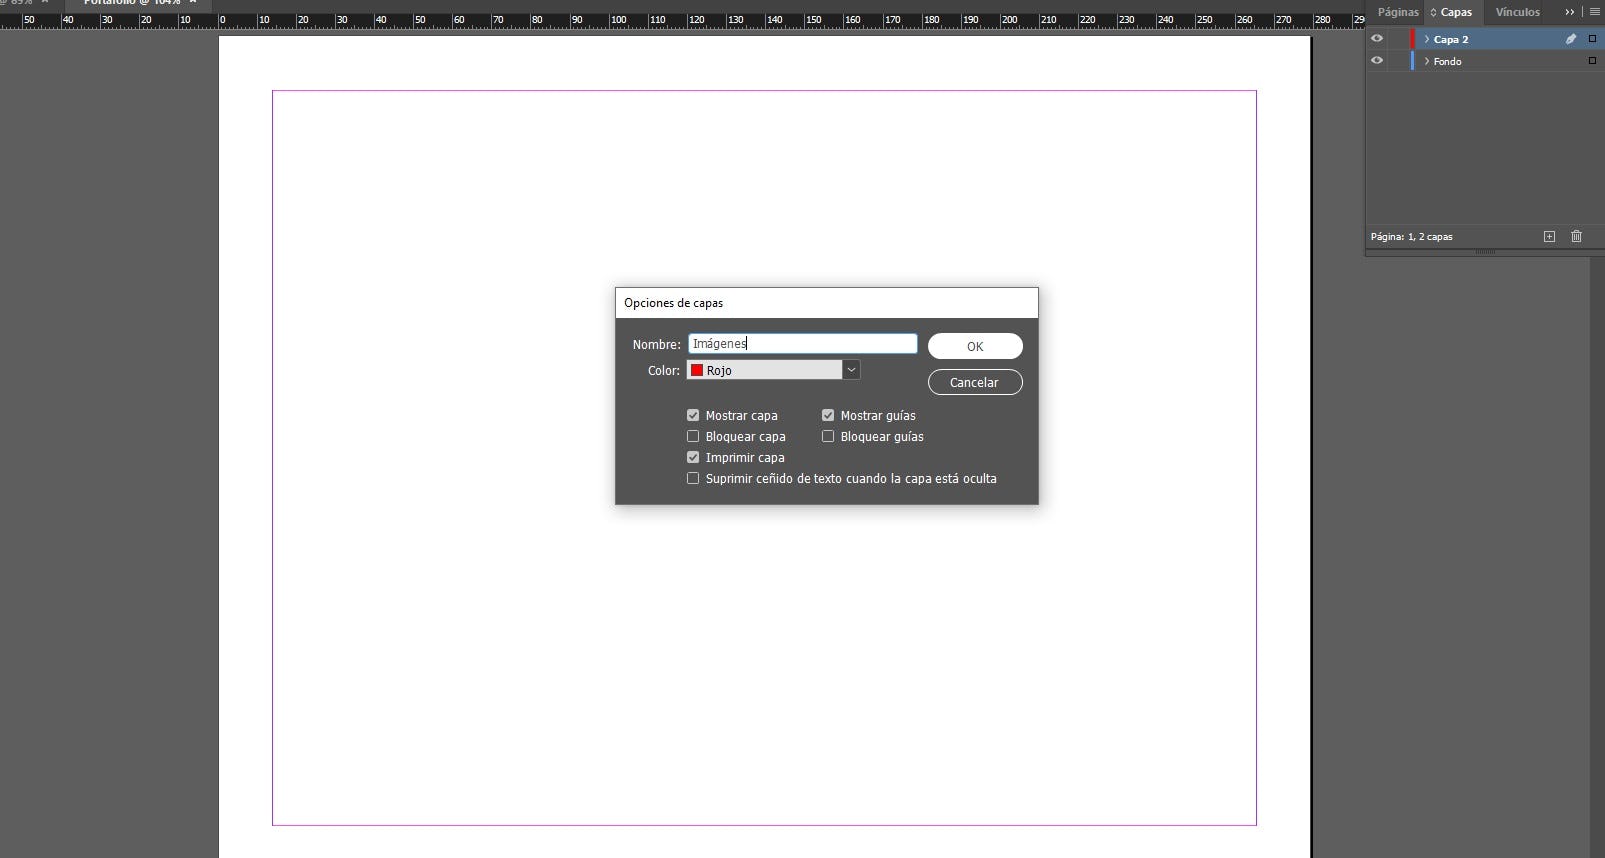Image resolution: width=1605 pixels, height=858 pixels.
Task: Click the selection square on Capa 2
Action: click(1592, 39)
